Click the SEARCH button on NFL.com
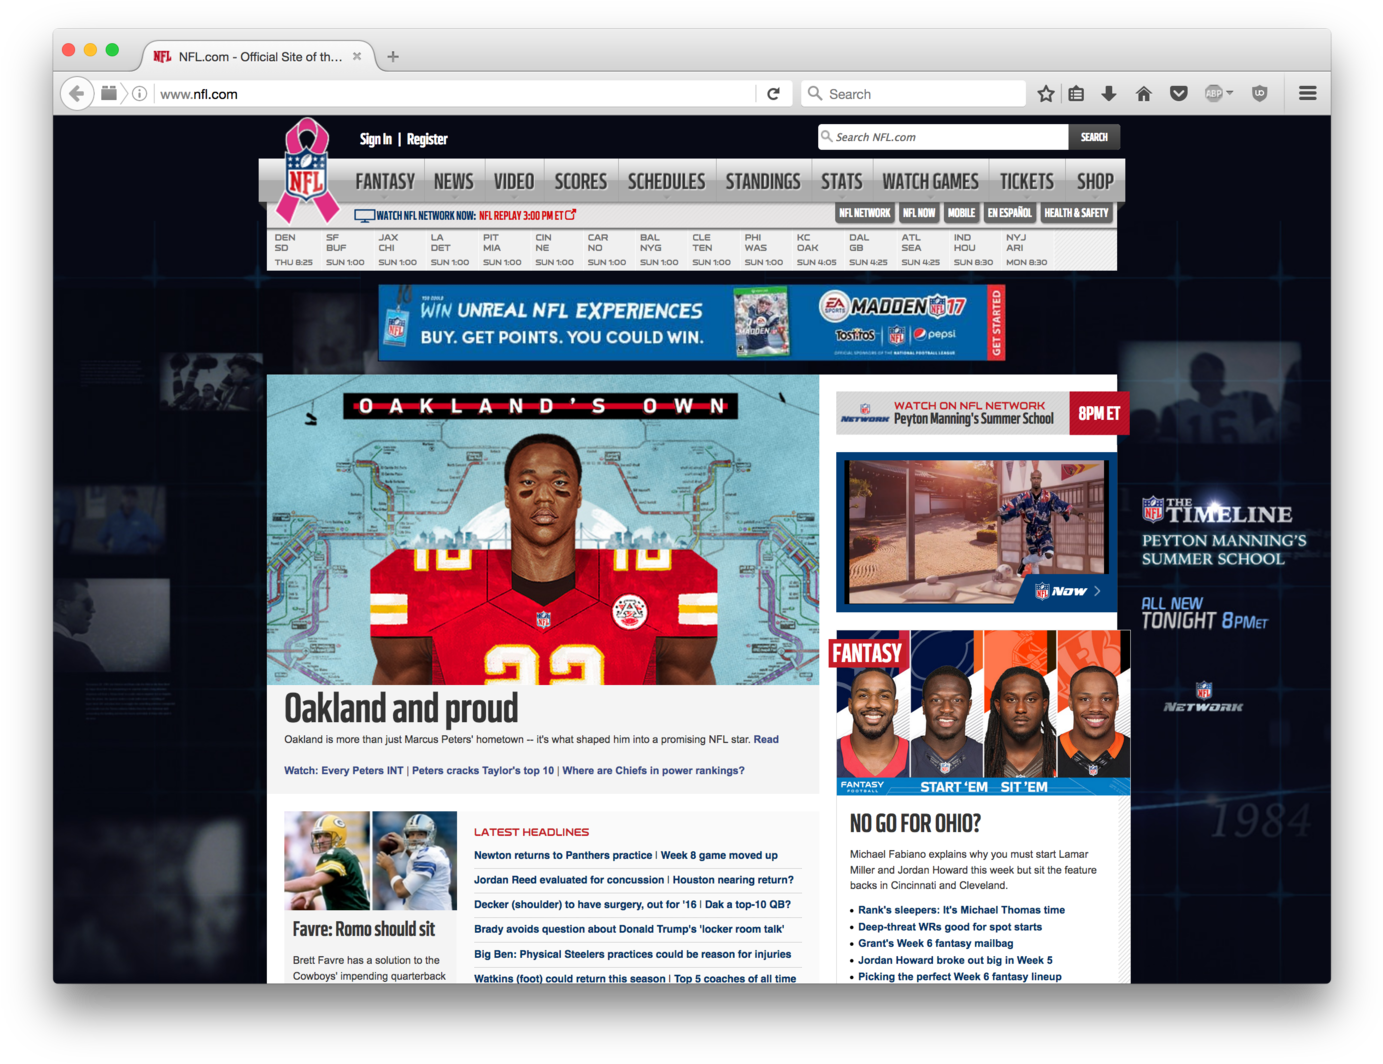The height and width of the screenshot is (1064, 1383). [1094, 137]
